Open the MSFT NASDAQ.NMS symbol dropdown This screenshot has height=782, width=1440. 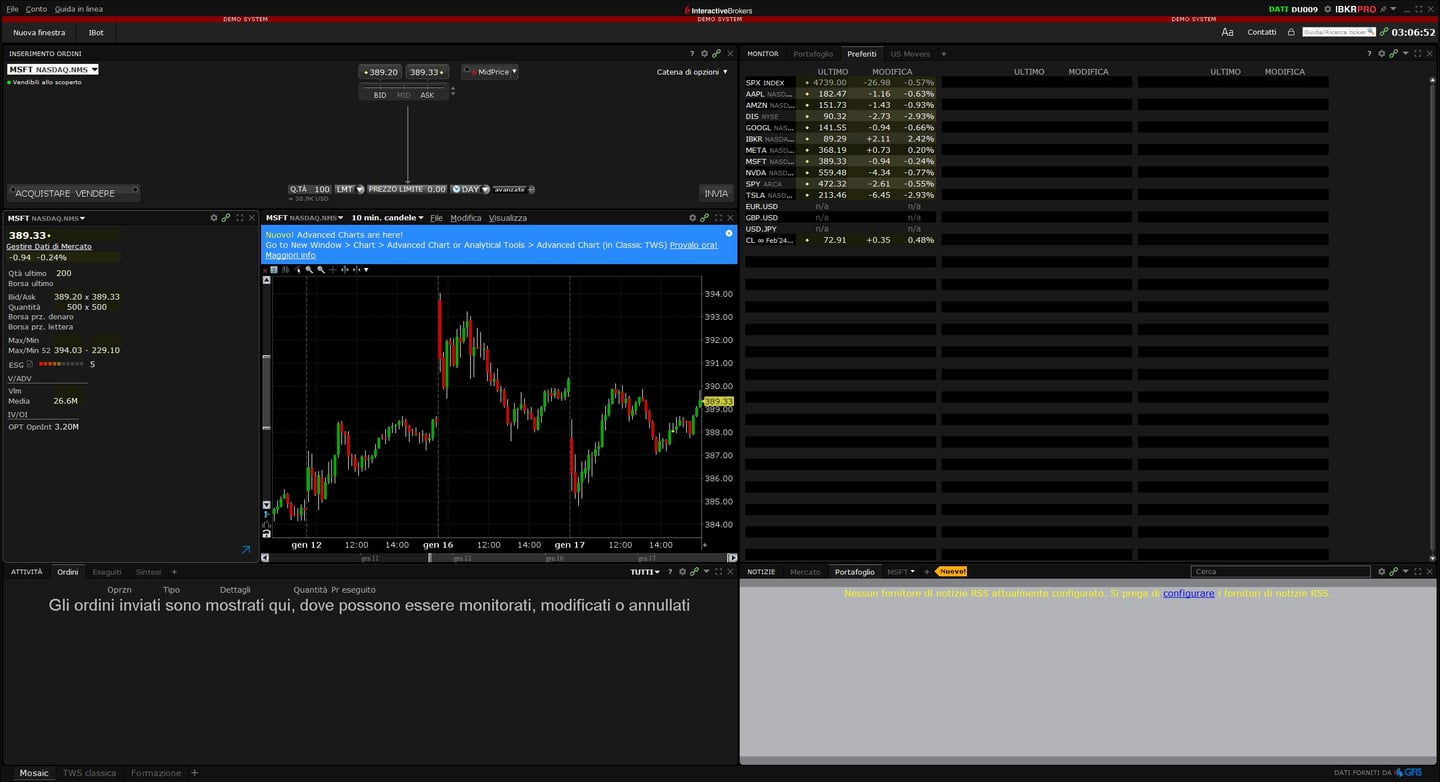pos(51,69)
